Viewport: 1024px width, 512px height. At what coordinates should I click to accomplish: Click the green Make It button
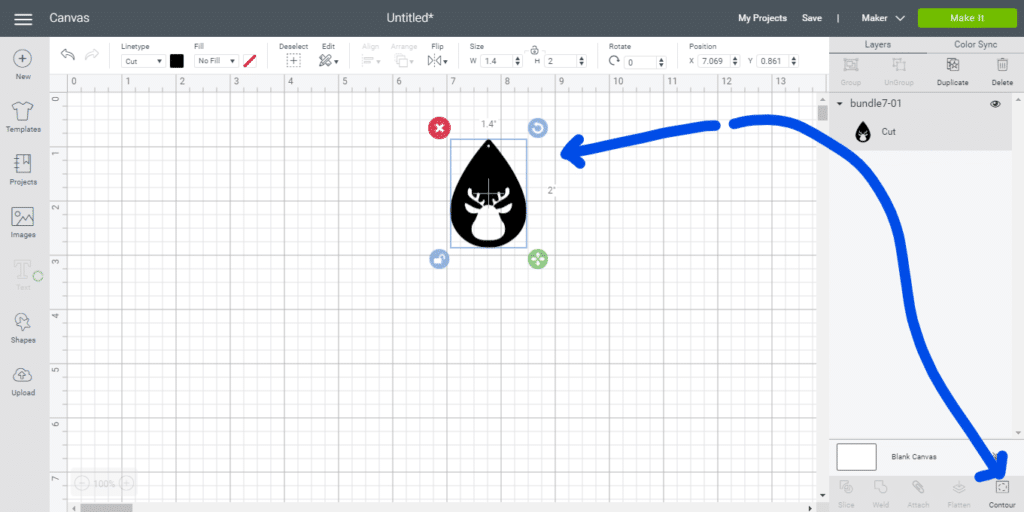tap(967, 18)
